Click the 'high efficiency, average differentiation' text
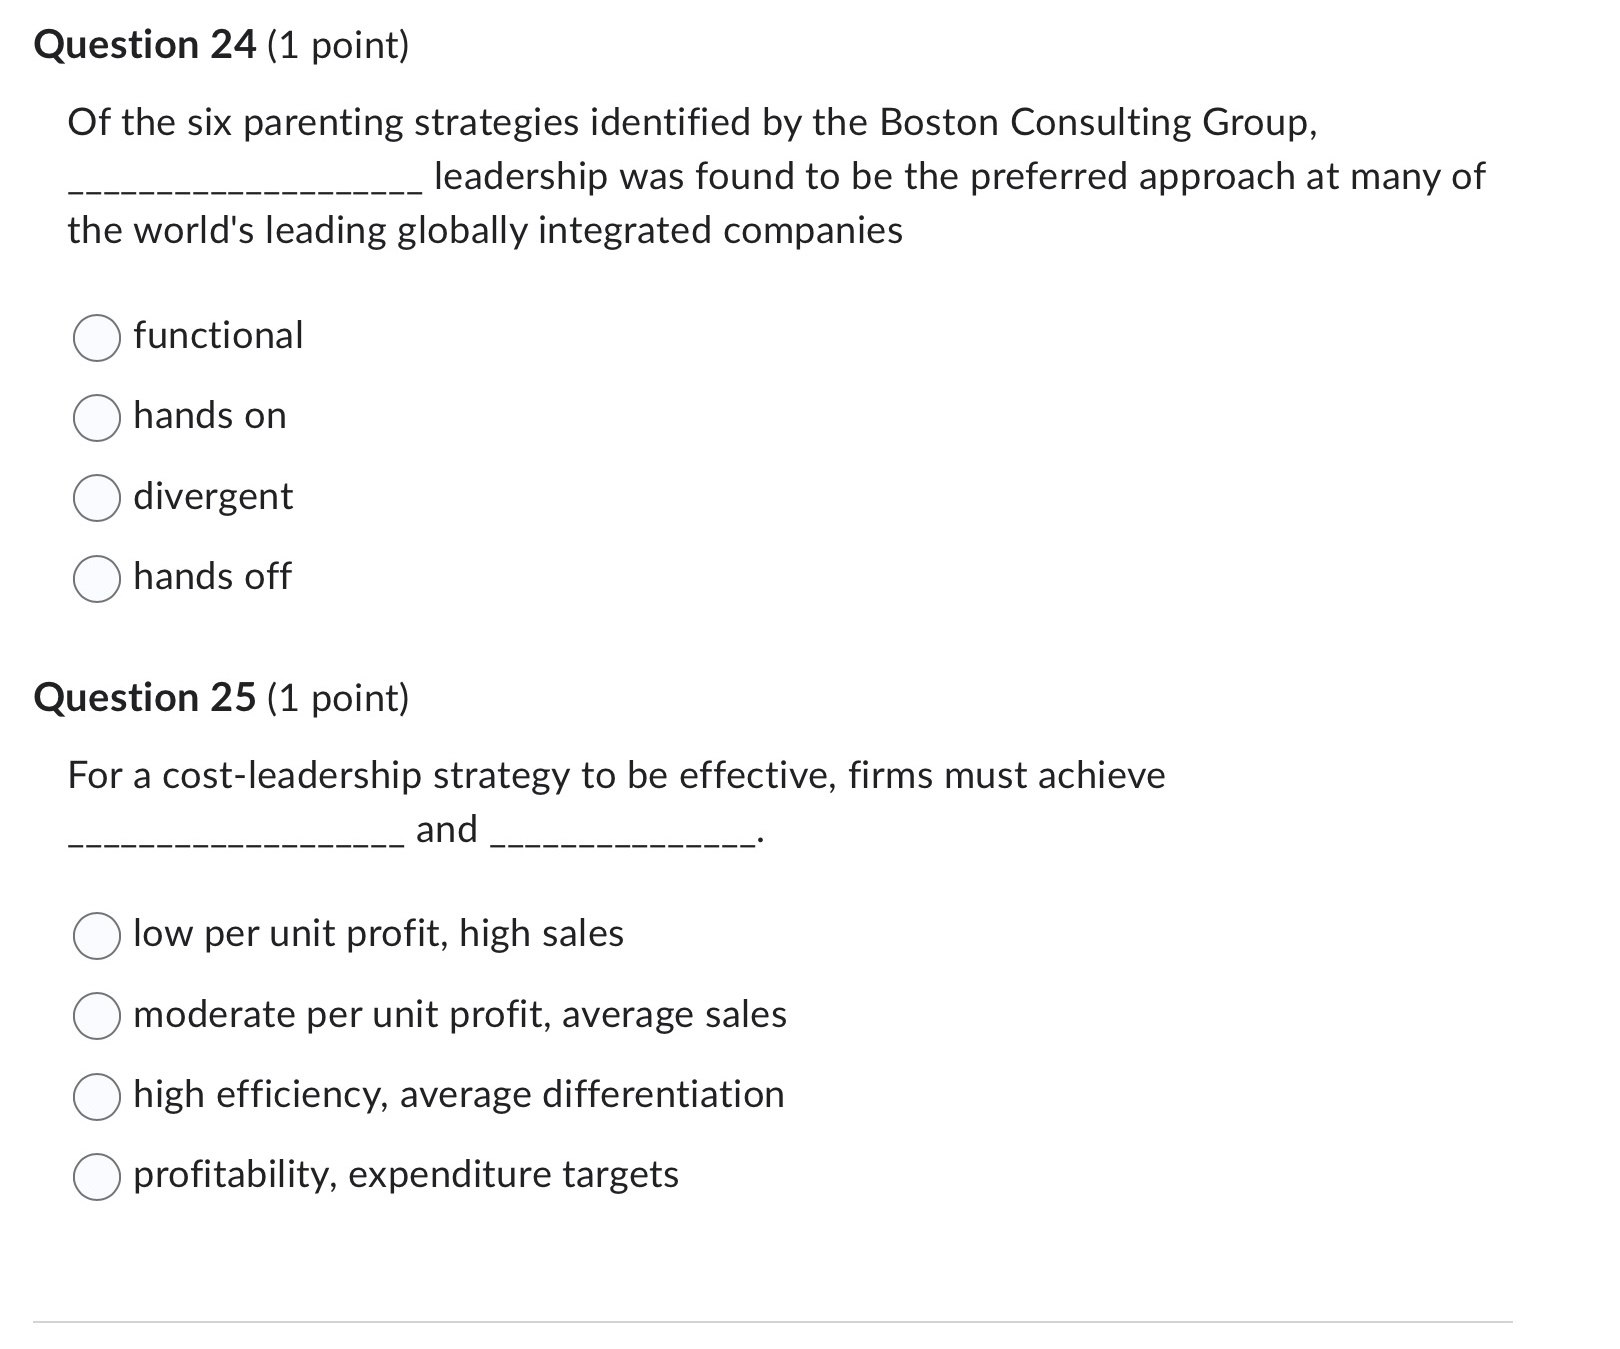 (x=457, y=1094)
